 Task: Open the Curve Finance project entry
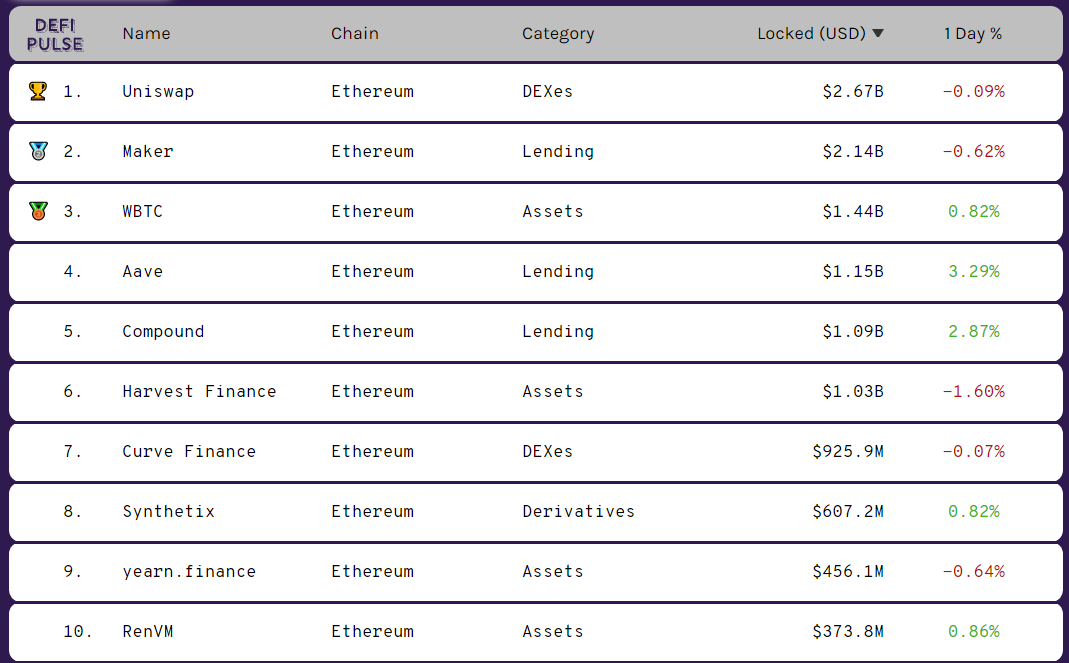189,452
